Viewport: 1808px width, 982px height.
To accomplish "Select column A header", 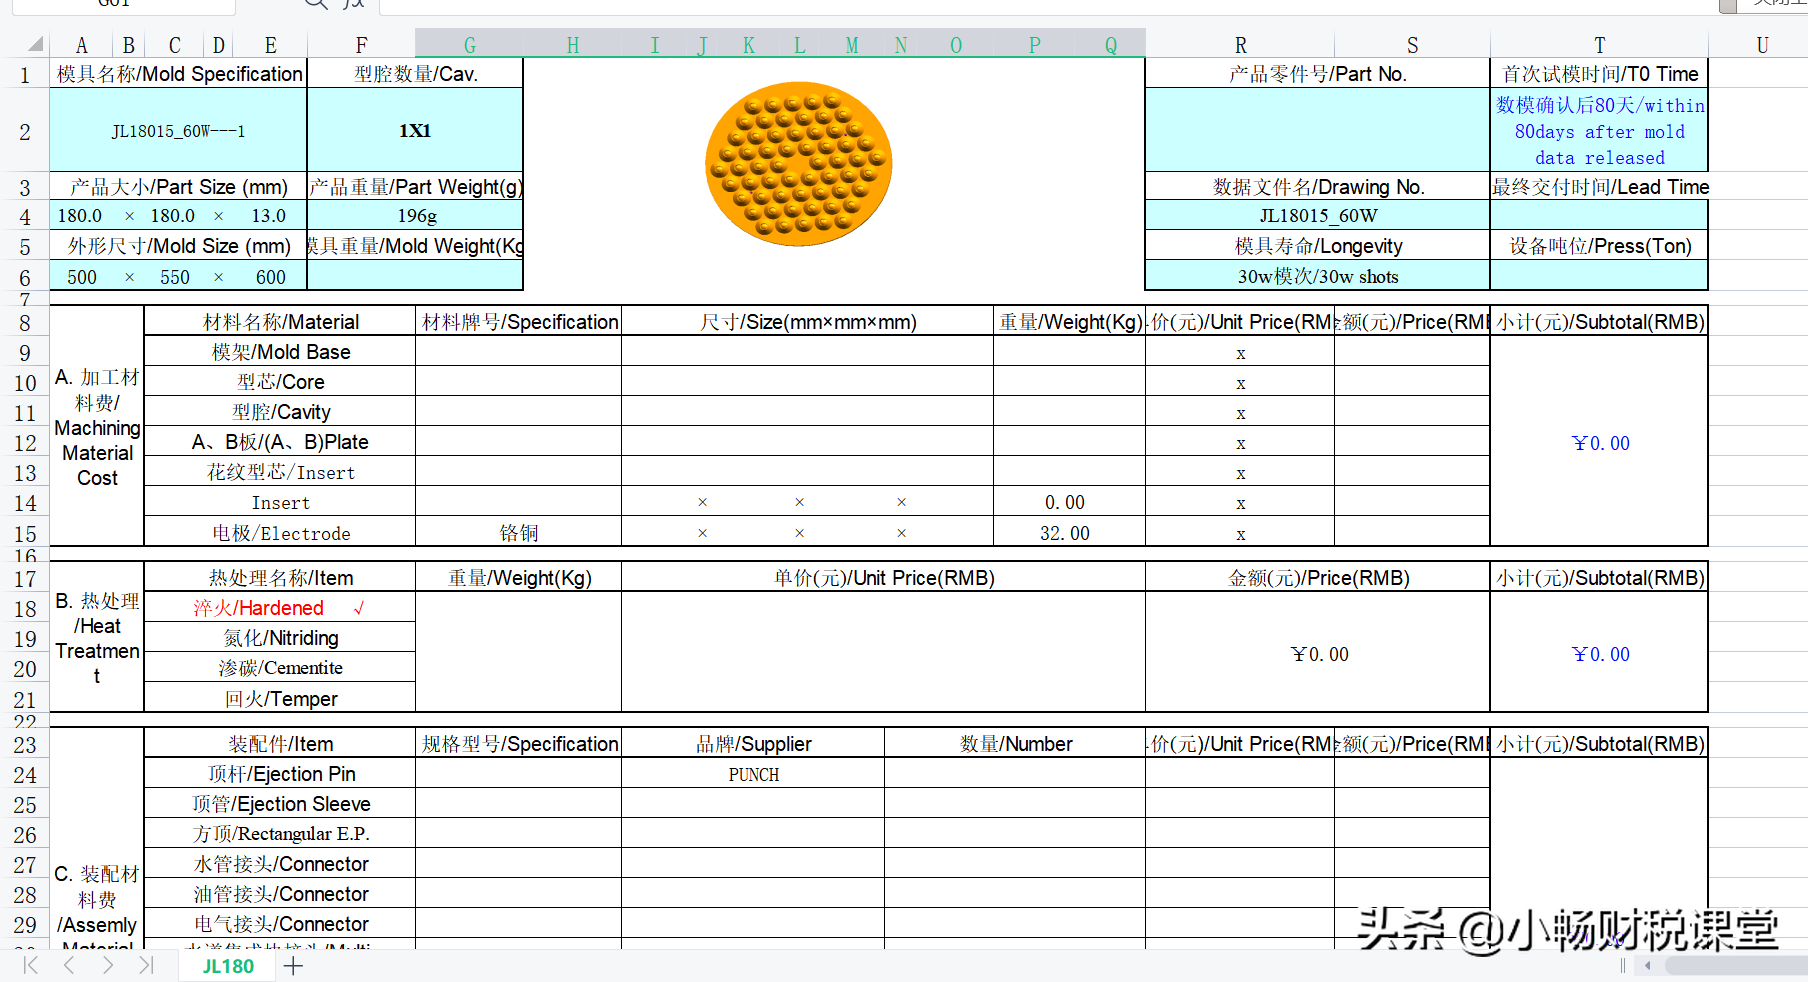I will tap(82, 45).
